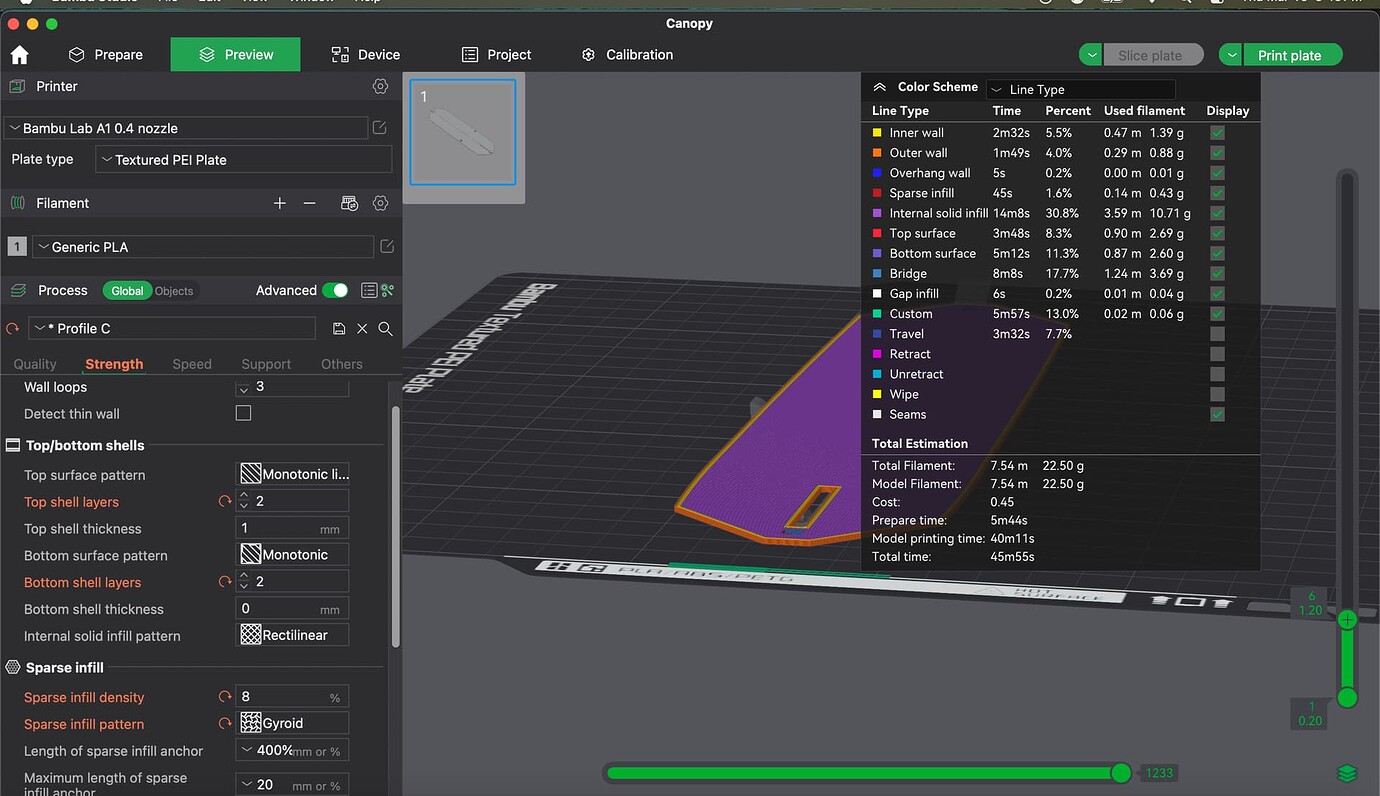Viewport: 1380px width, 796px height.
Task: Open layer settings icon below vertical slider
Action: 1347,773
